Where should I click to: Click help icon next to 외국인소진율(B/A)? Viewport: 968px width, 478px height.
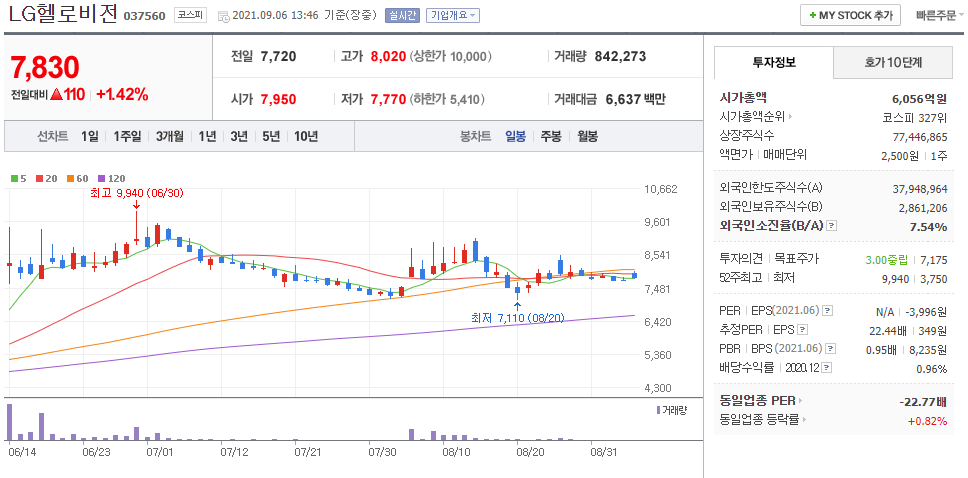832,226
